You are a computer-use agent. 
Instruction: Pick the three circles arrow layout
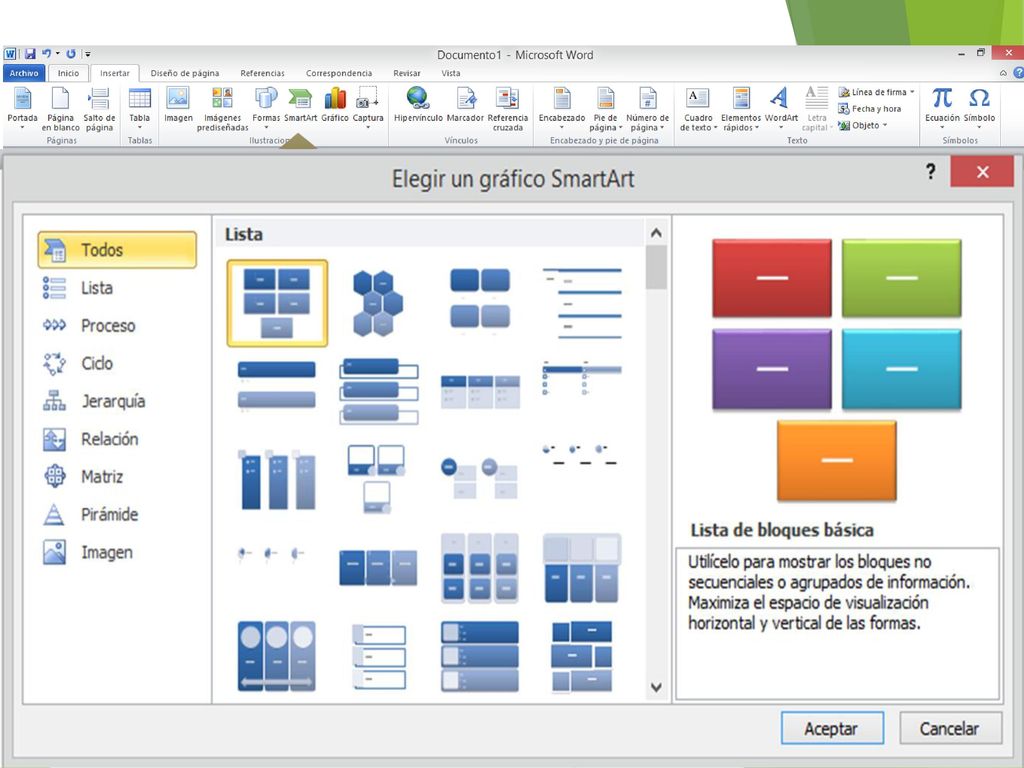click(277, 656)
